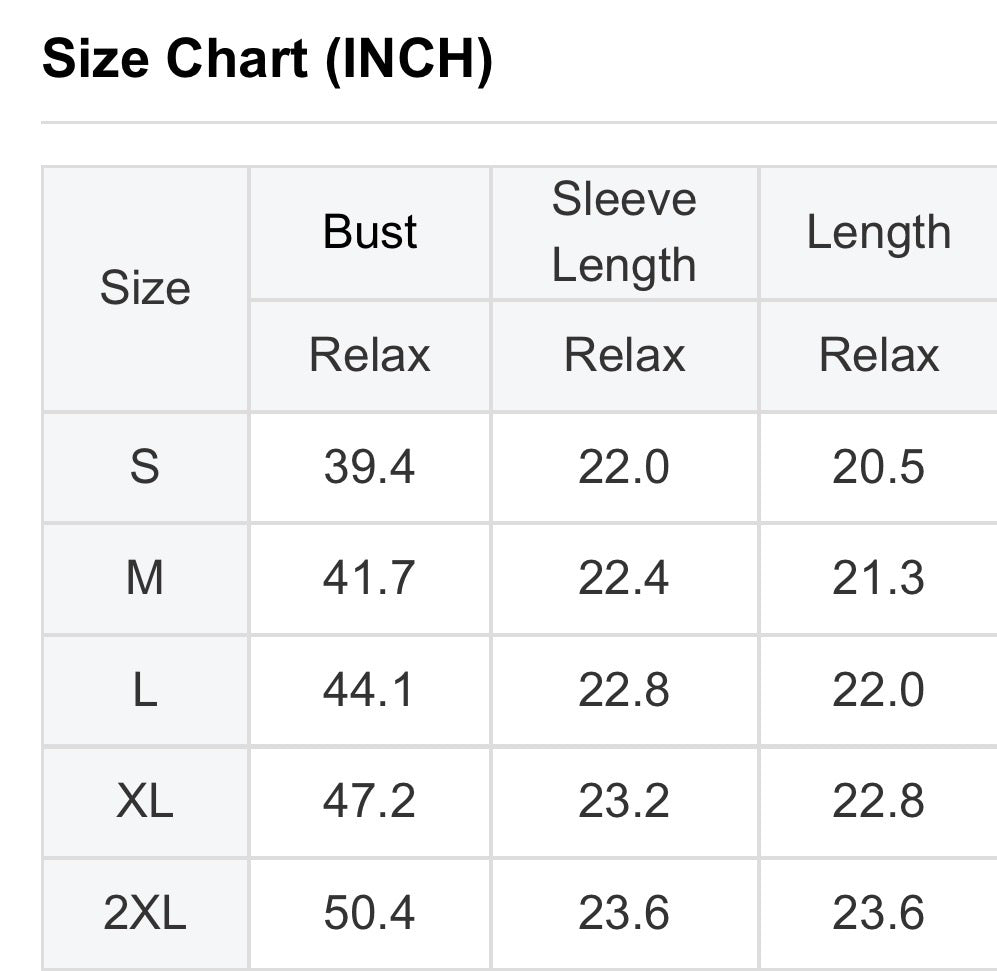Click bust value 47.2 for size XL
The width and height of the screenshot is (997, 971).
point(369,801)
